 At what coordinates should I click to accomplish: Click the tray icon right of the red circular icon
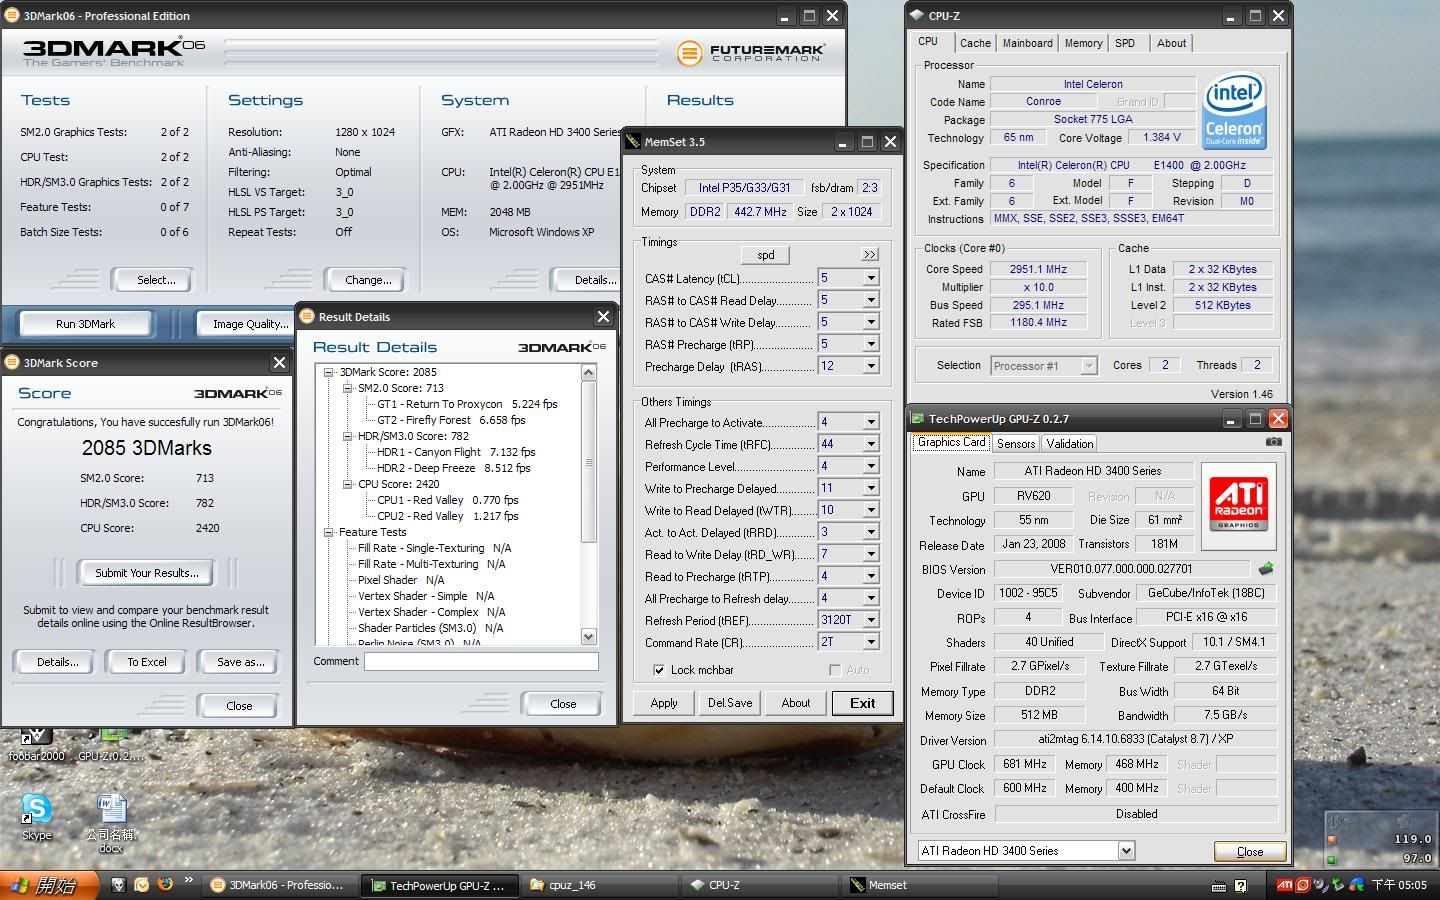pyautogui.click(x=1321, y=885)
